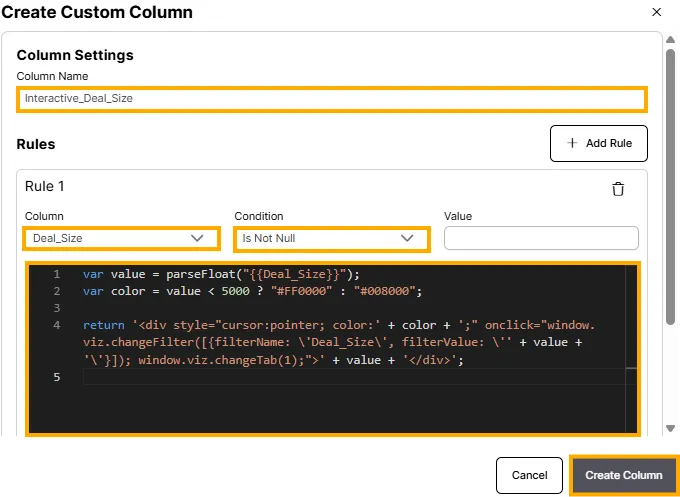Click line number 3 in editor gutter

click(x=57, y=308)
